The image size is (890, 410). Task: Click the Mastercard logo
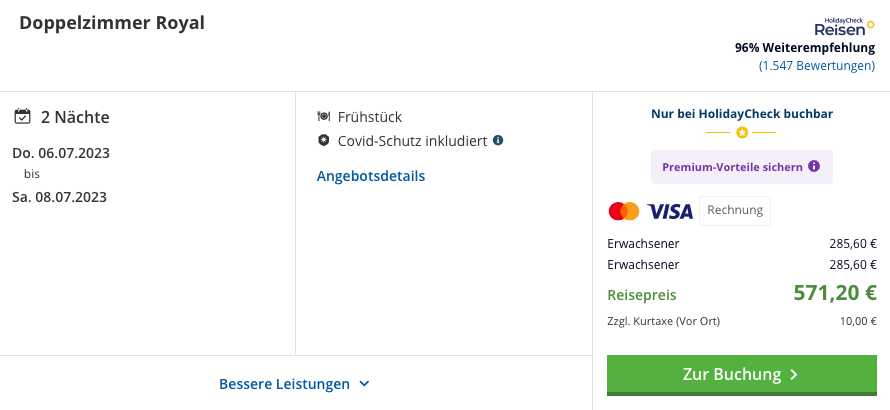pyautogui.click(x=624, y=211)
